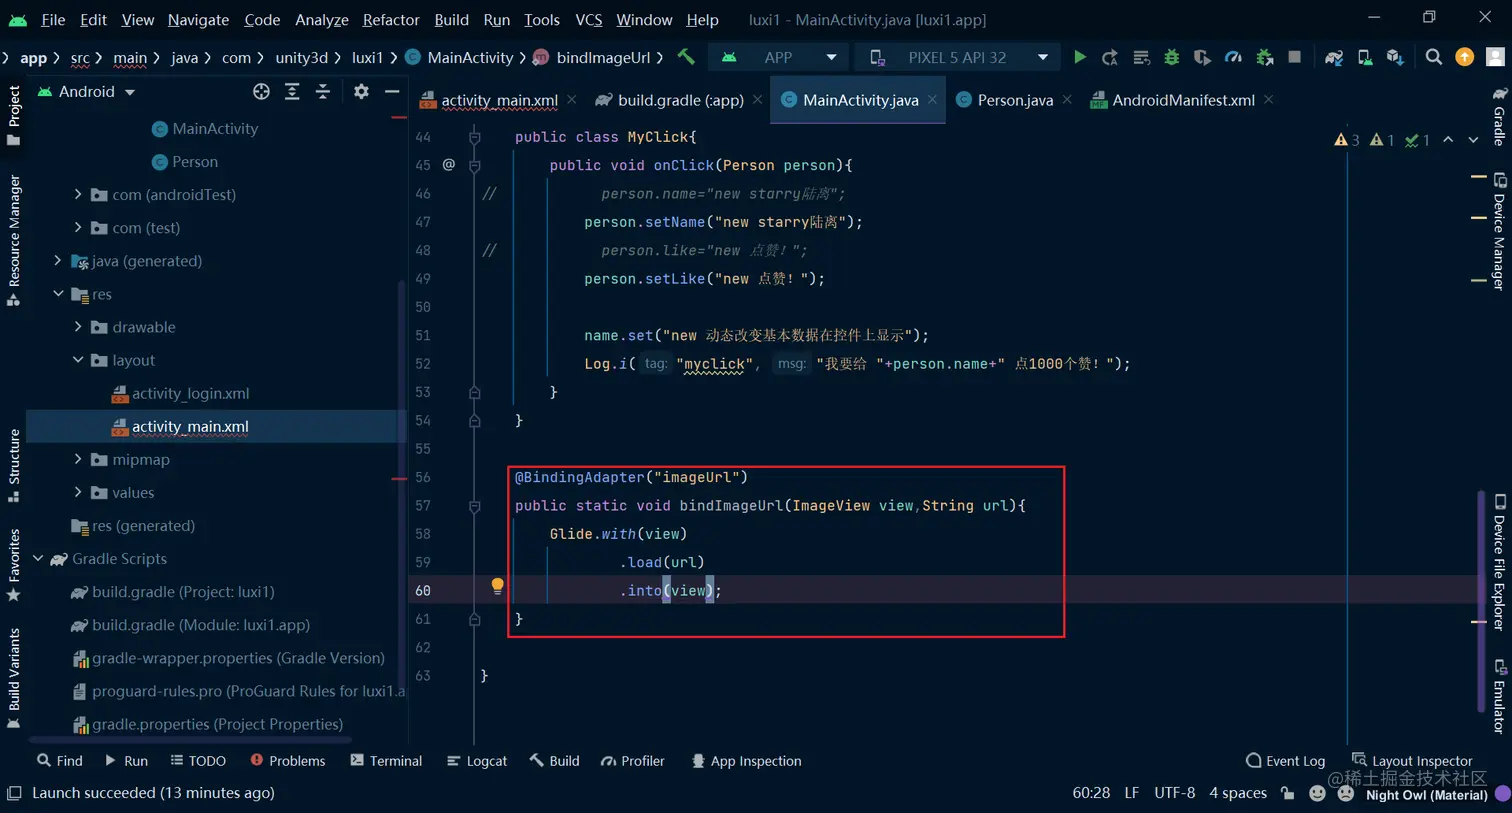Open the VCS menu
The height and width of the screenshot is (813, 1512).
tap(588, 19)
